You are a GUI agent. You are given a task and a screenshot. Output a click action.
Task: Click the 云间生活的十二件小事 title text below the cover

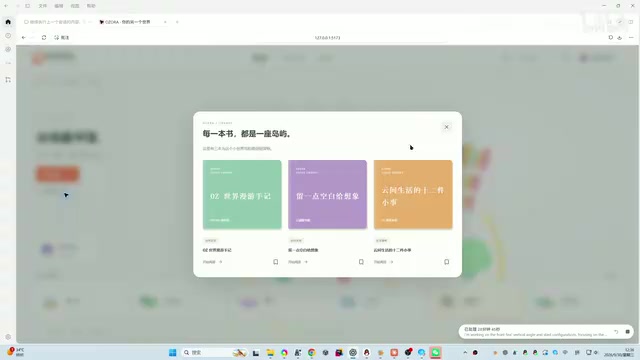coord(393,250)
